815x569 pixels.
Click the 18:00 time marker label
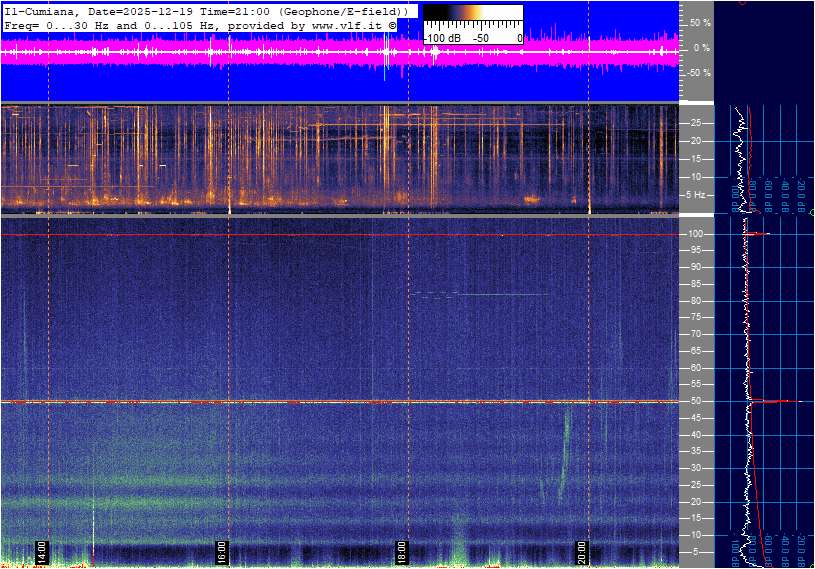pos(401,552)
